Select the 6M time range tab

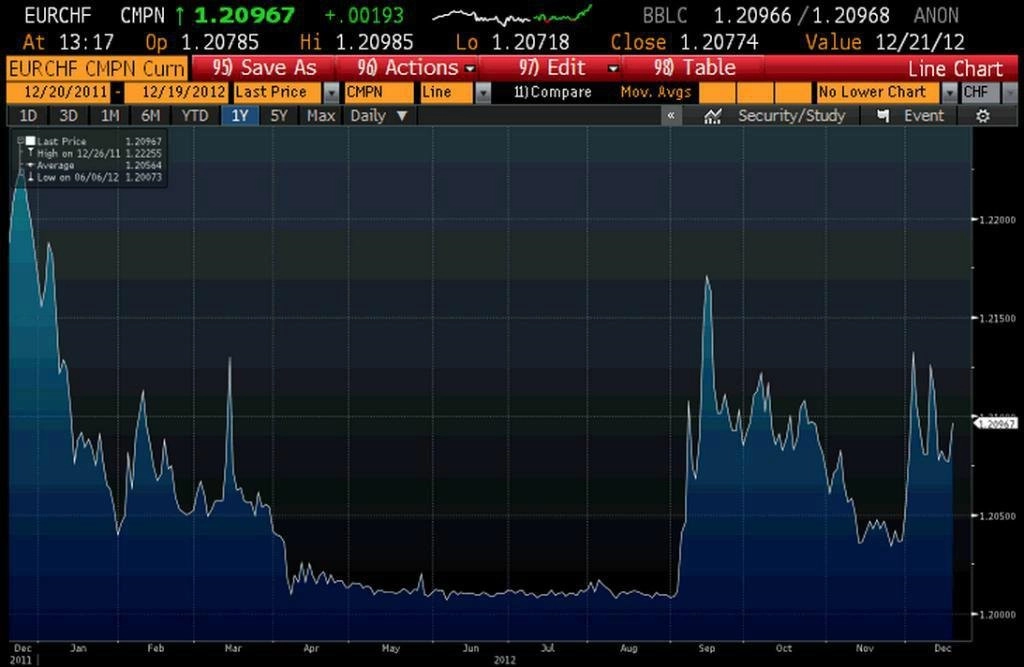(x=150, y=116)
